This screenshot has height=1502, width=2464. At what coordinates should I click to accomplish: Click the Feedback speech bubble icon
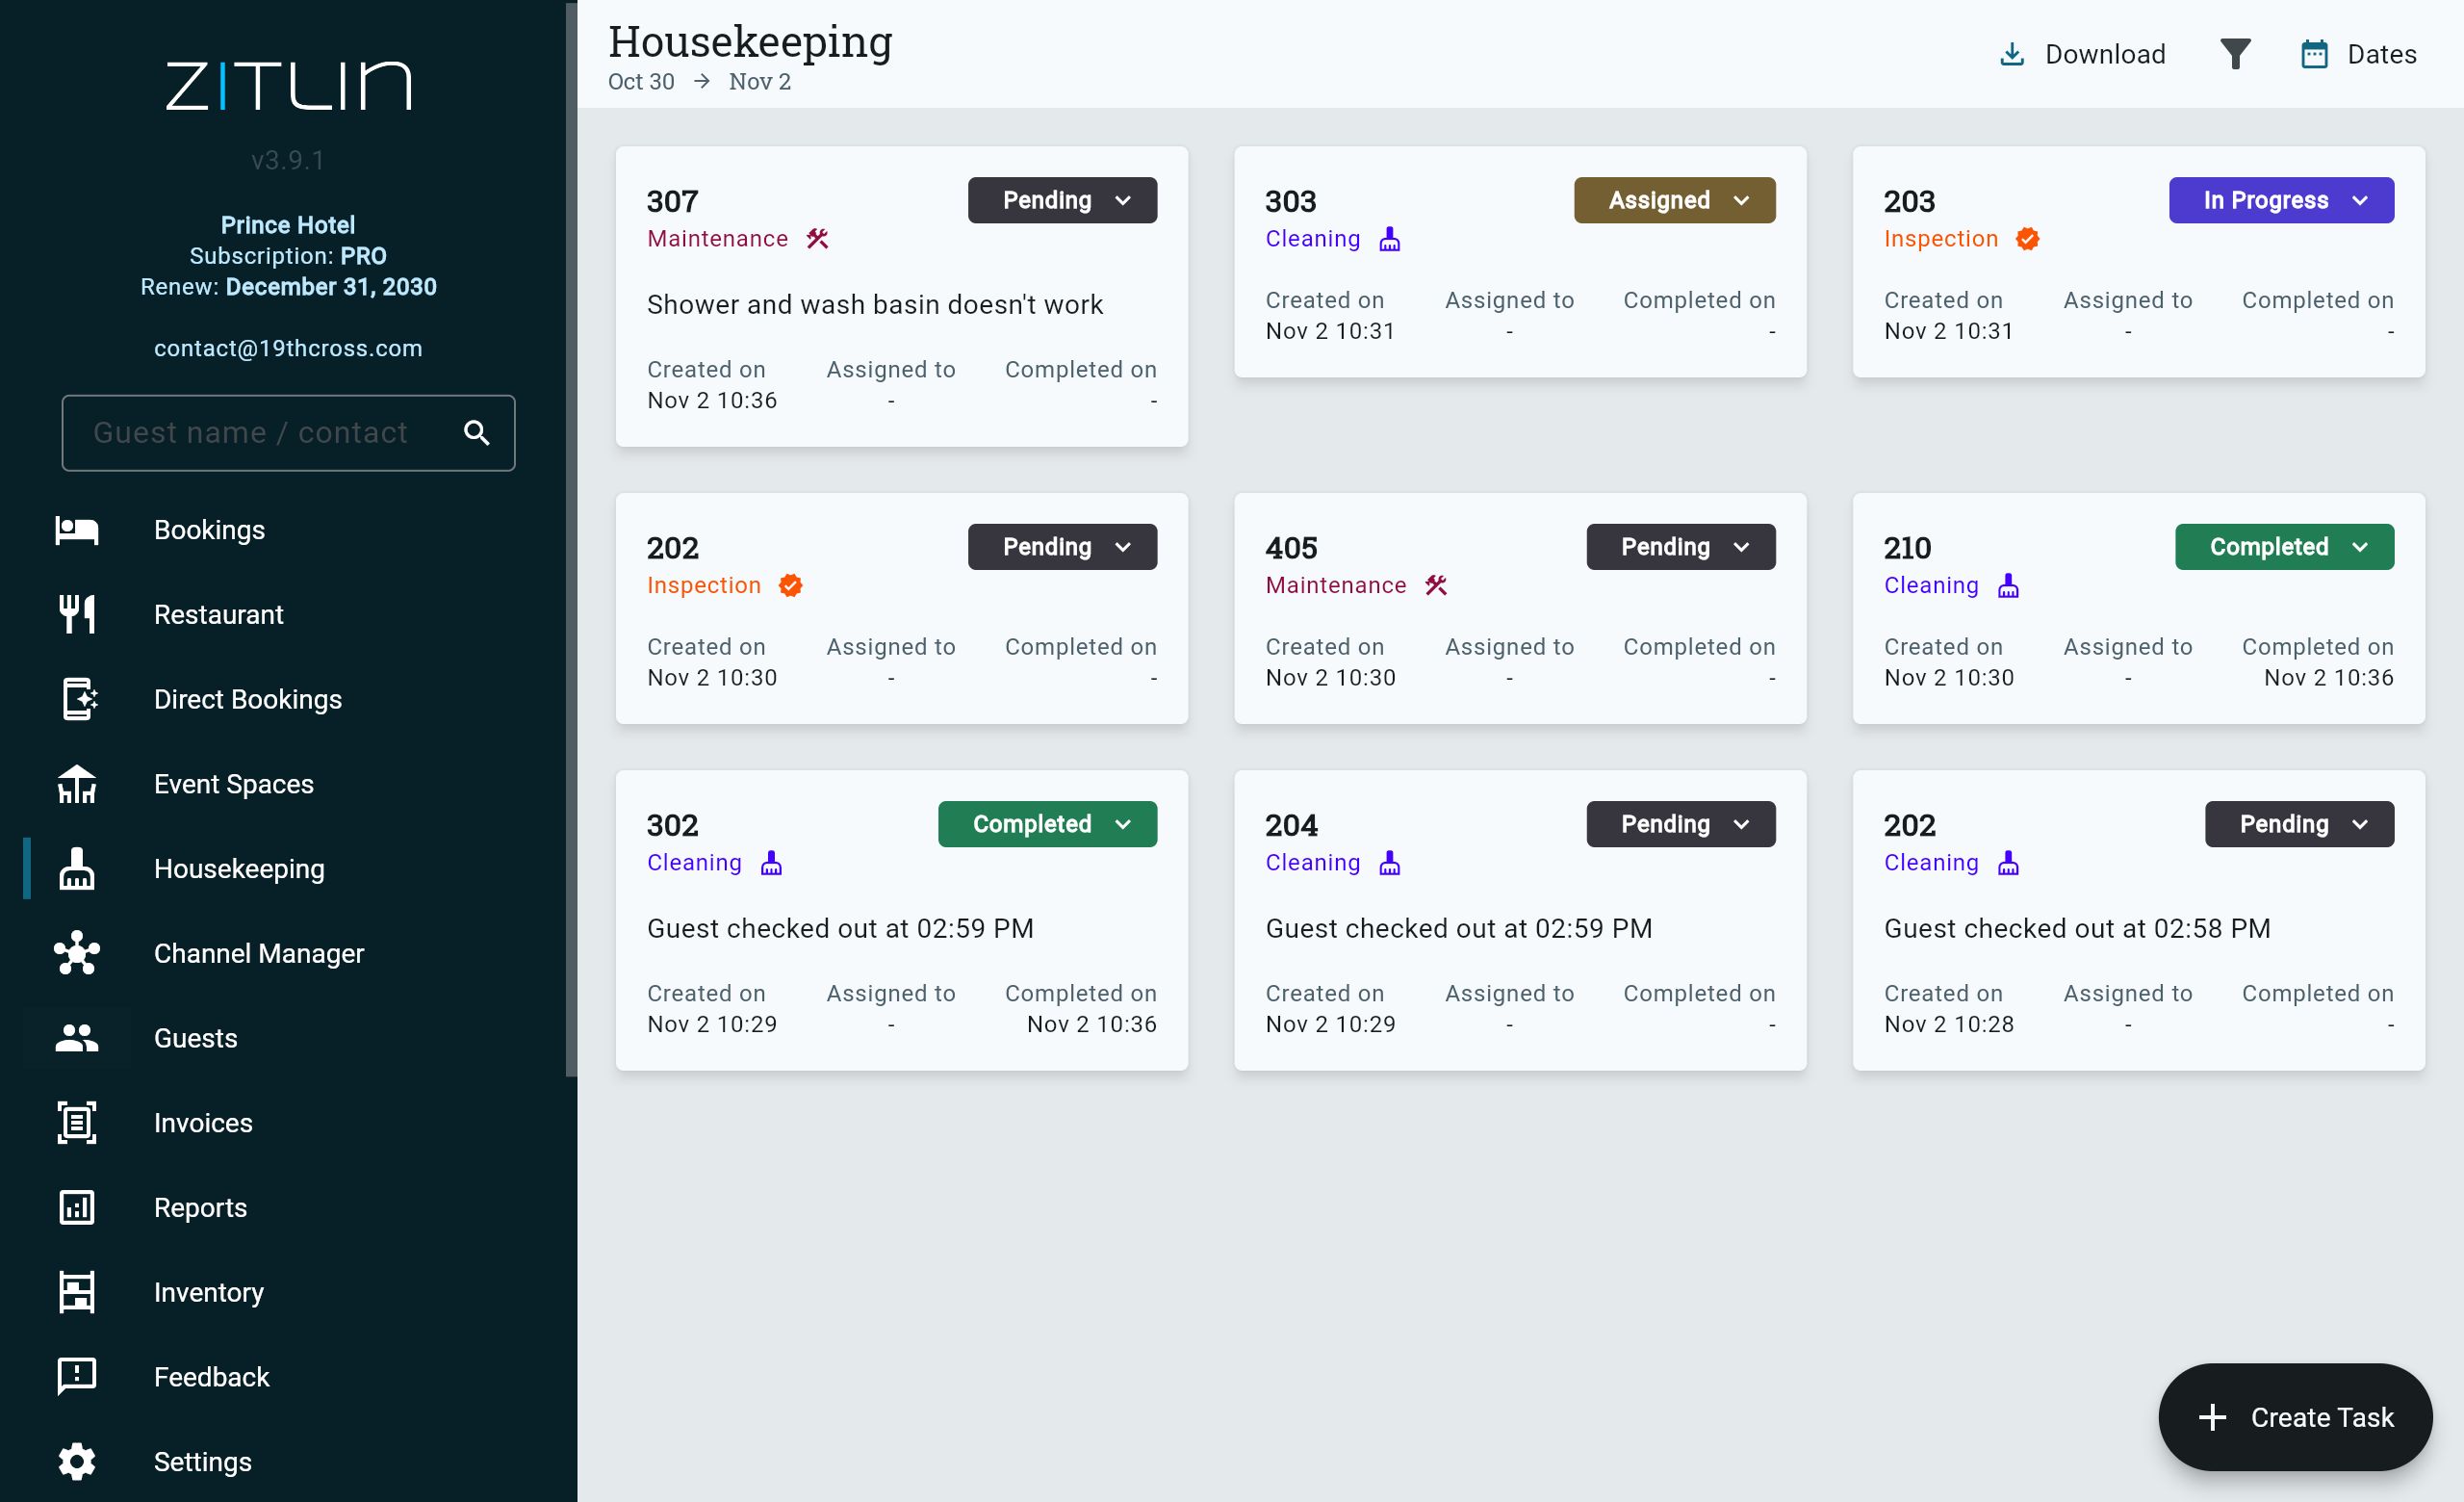(77, 1377)
